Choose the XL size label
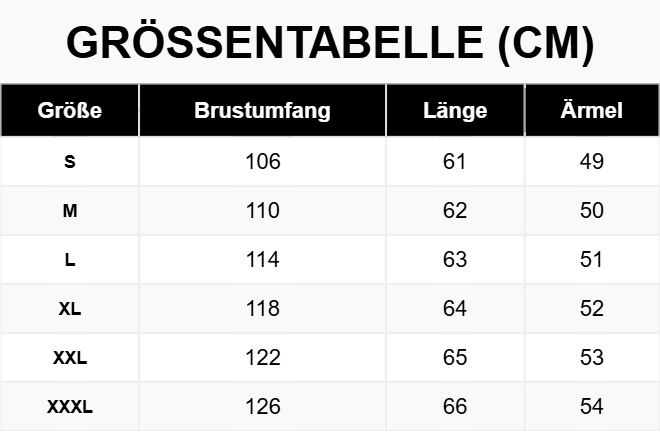The image size is (660, 432). [x=69, y=309]
